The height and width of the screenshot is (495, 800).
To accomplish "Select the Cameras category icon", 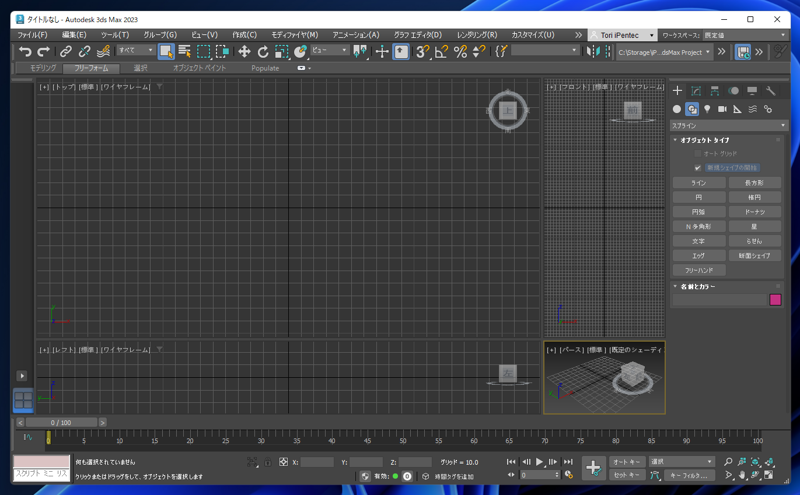I will pyautogui.click(x=722, y=109).
